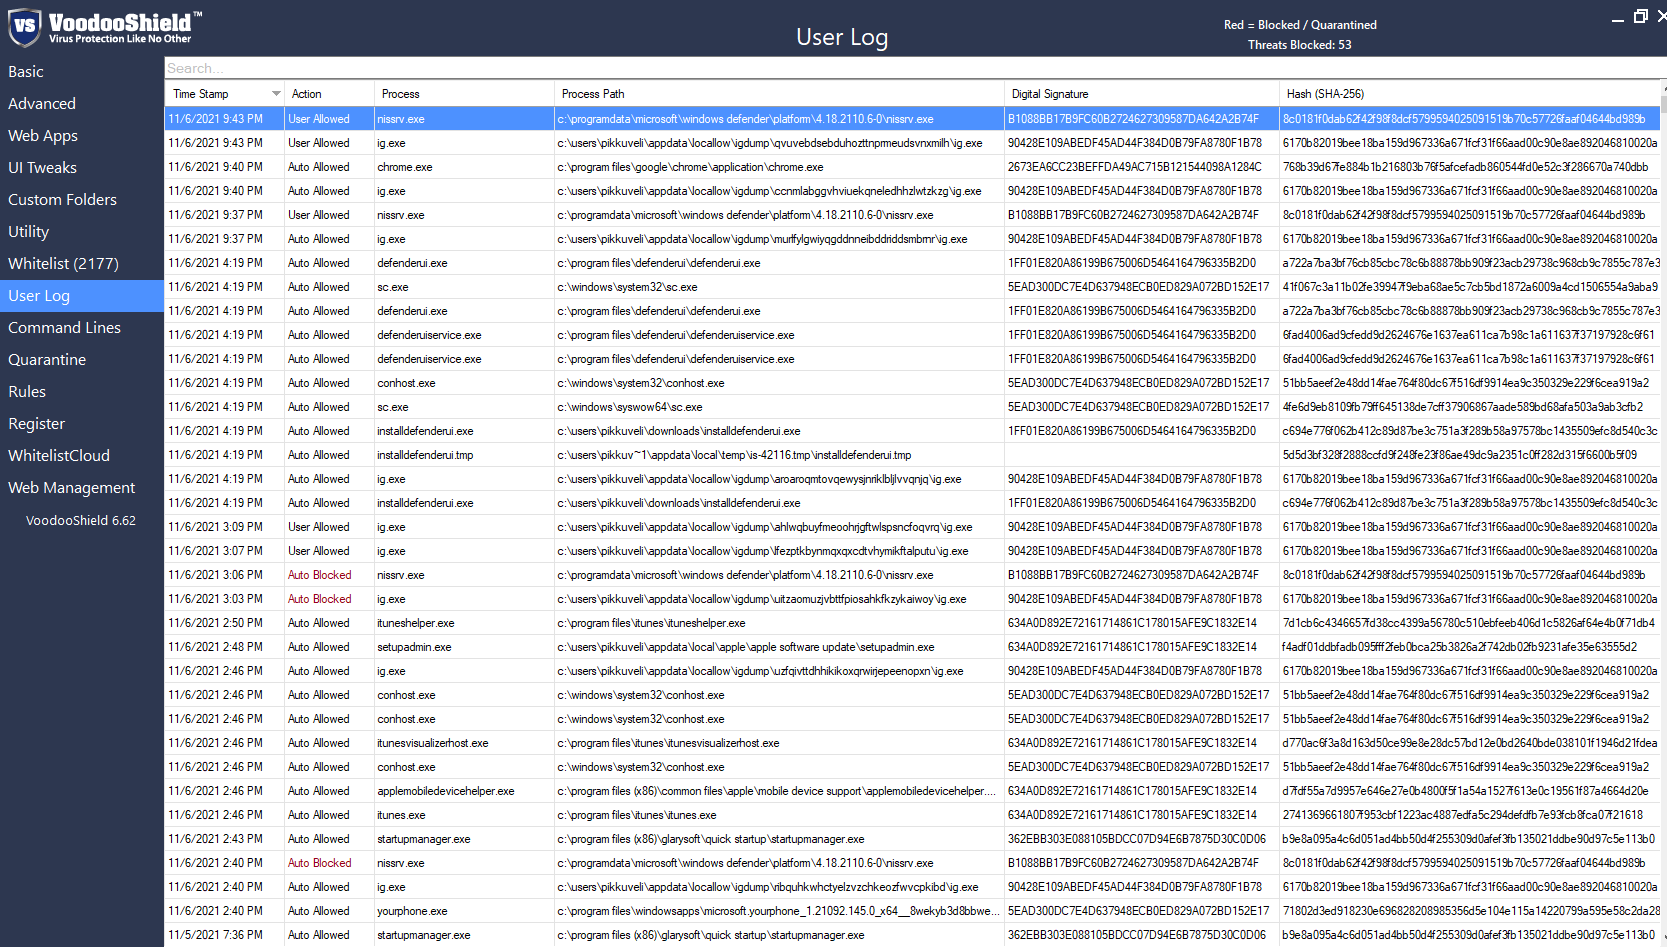Click the Red = Blocked / Quarantined legend
The width and height of the screenshot is (1667, 947).
(1300, 25)
